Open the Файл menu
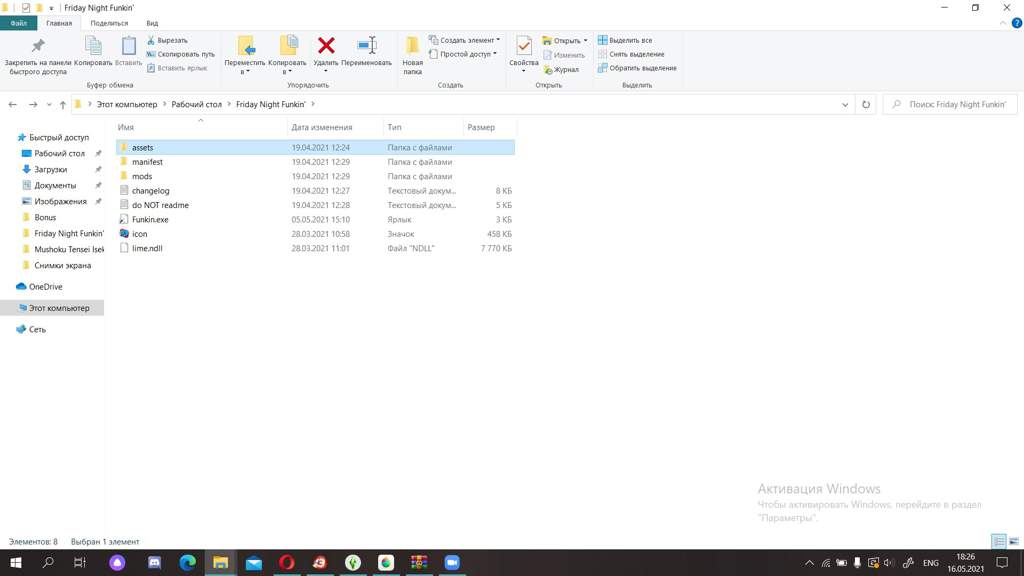Screen dimensions: 1024x576 (x=18, y=23)
